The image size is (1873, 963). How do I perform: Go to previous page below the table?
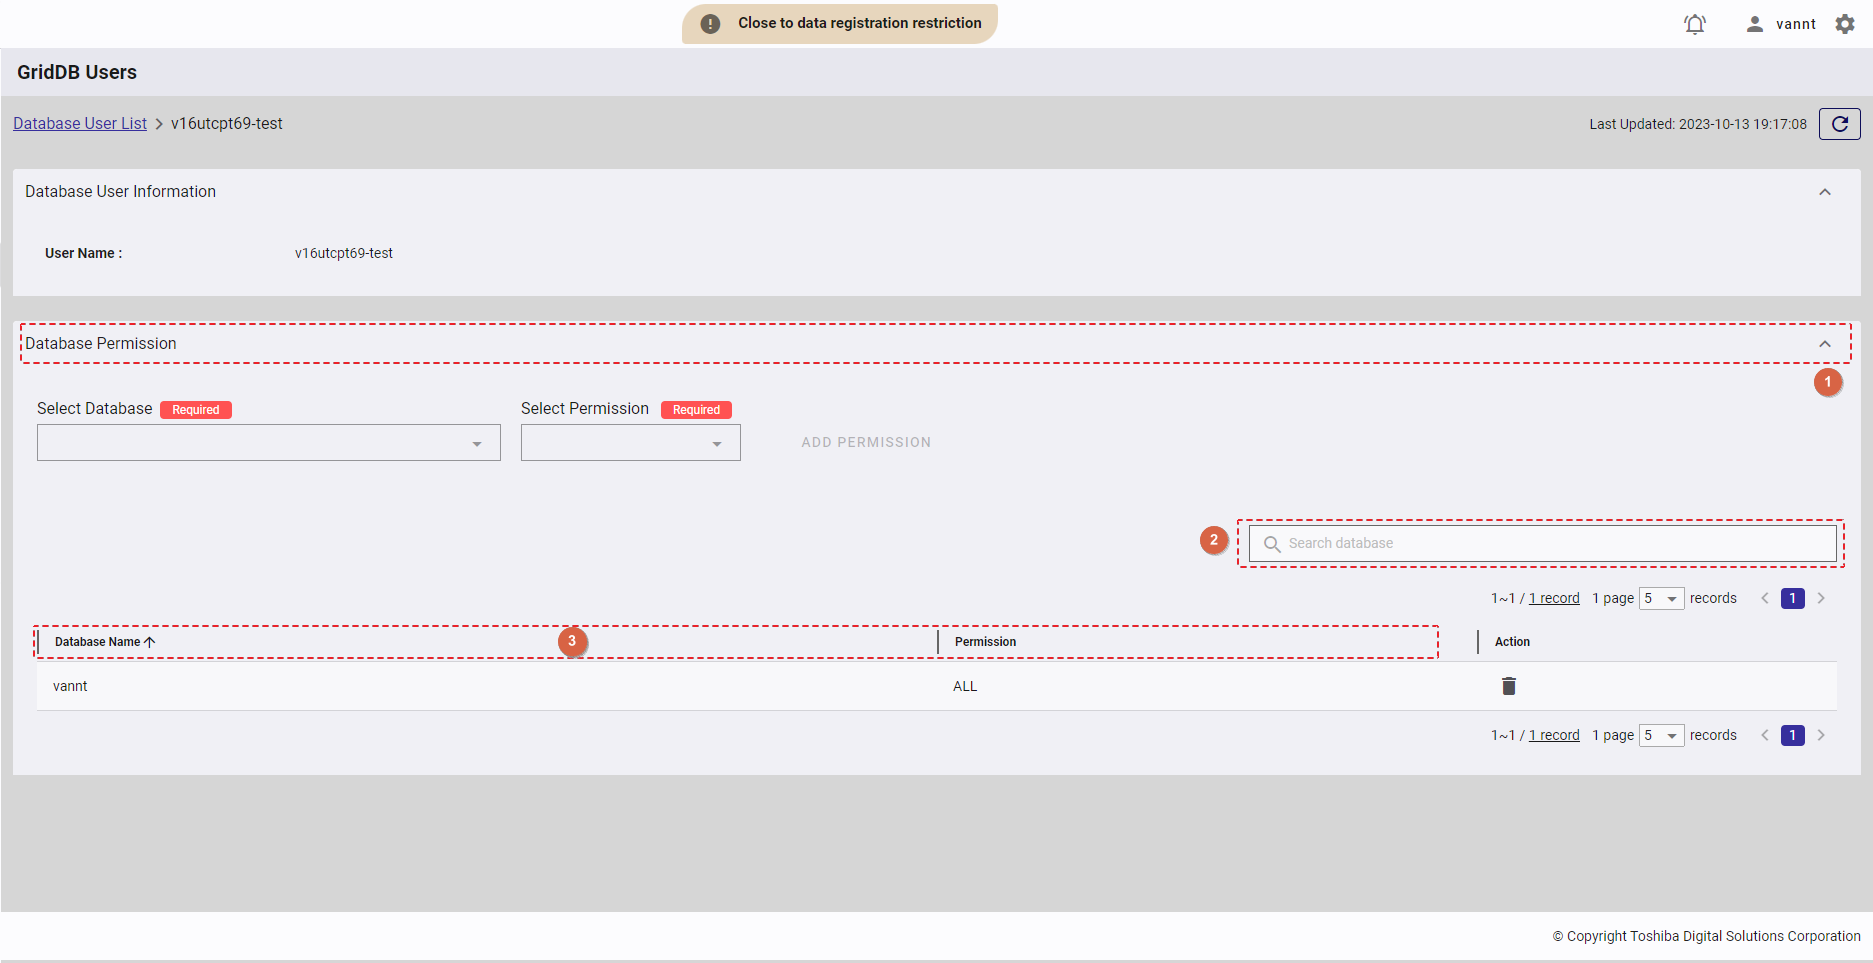click(x=1765, y=735)
